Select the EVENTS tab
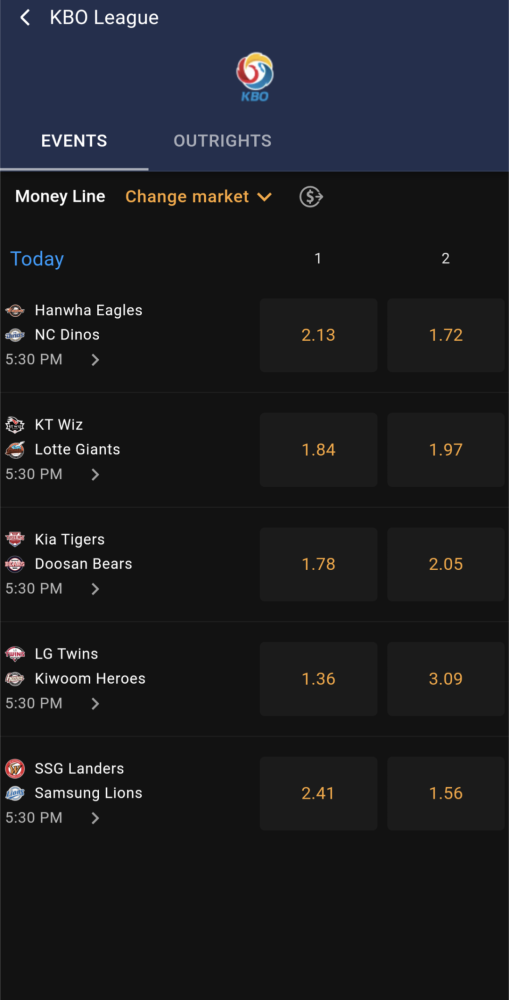Image resolution: width=509 pixels, height=1000 pixels. point(74,141)
